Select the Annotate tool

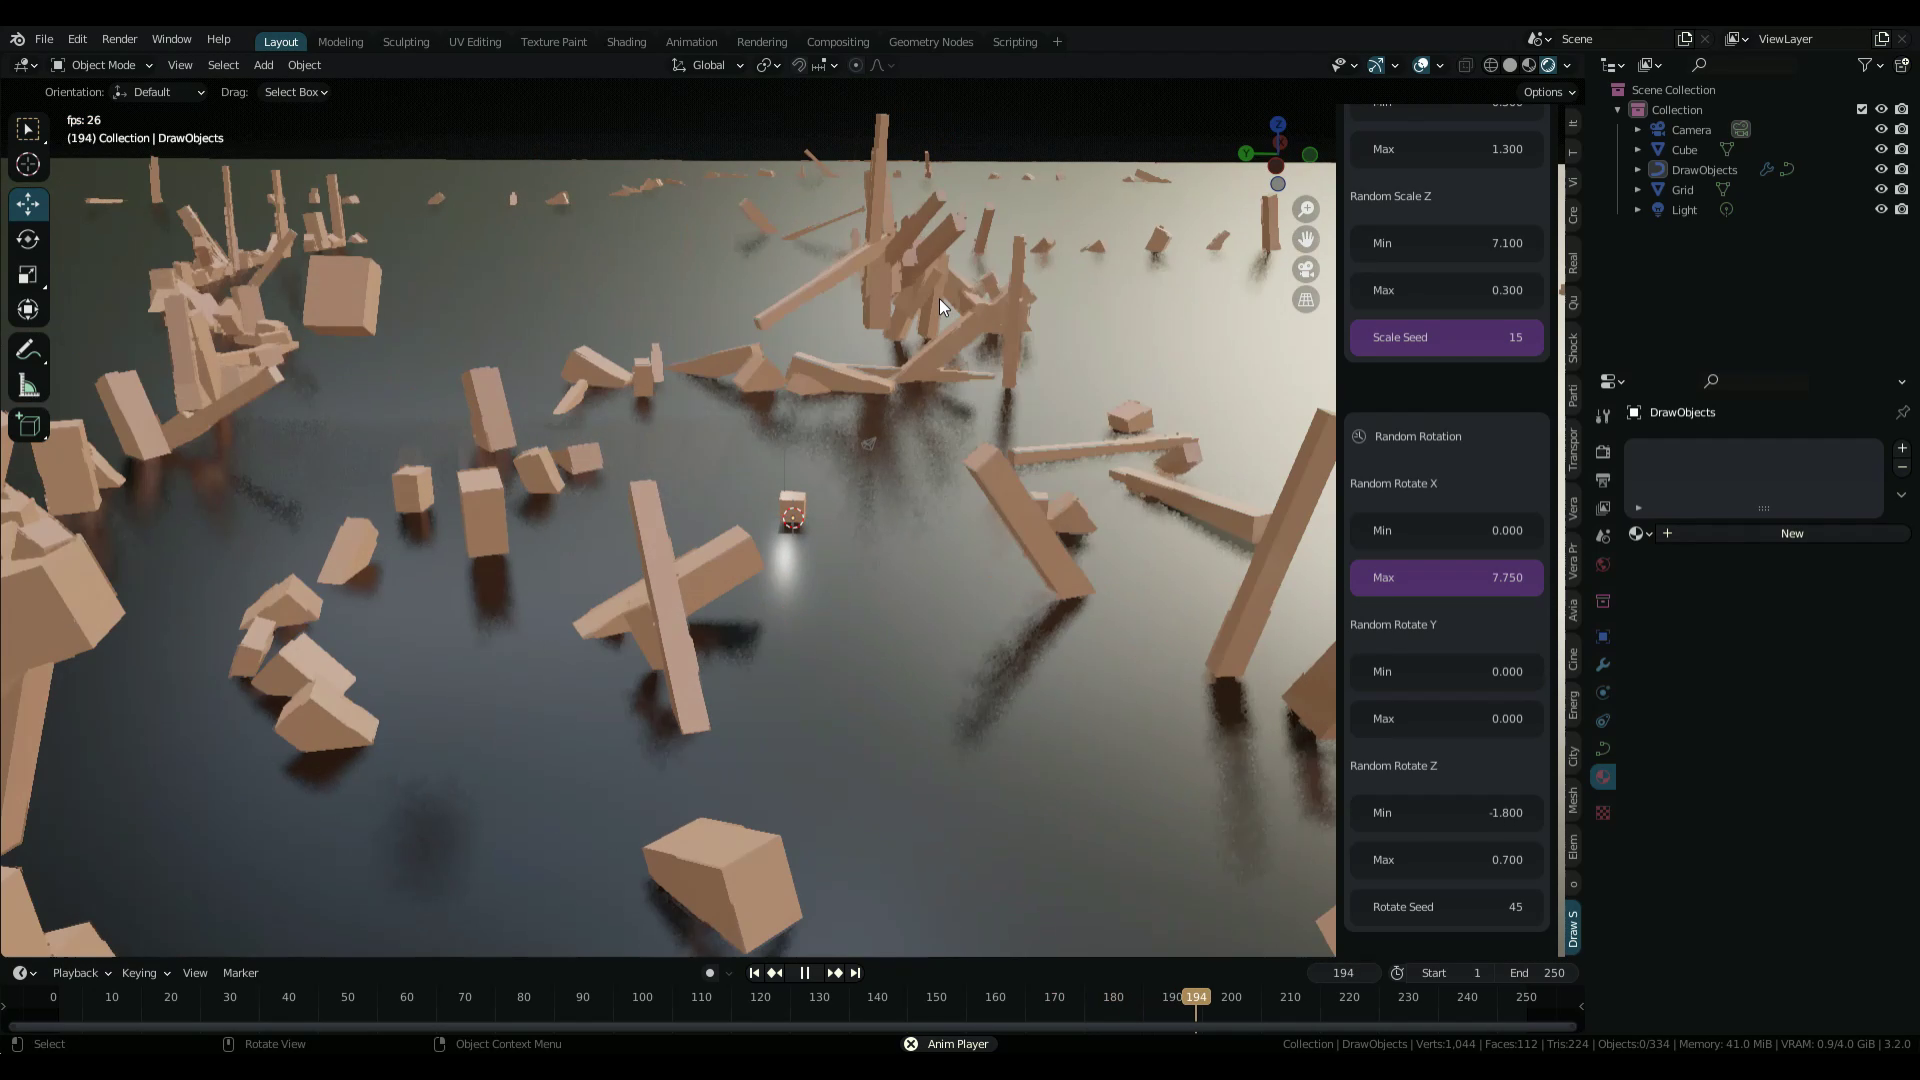(x=28, y=349)
